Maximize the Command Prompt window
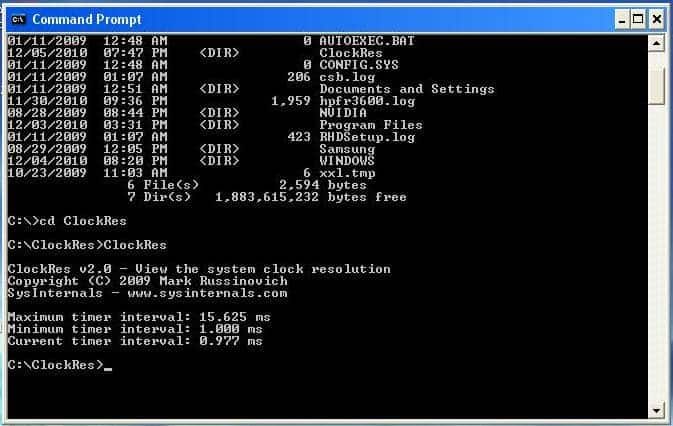Viewport: 673px width, 426px height. point(638,19)
